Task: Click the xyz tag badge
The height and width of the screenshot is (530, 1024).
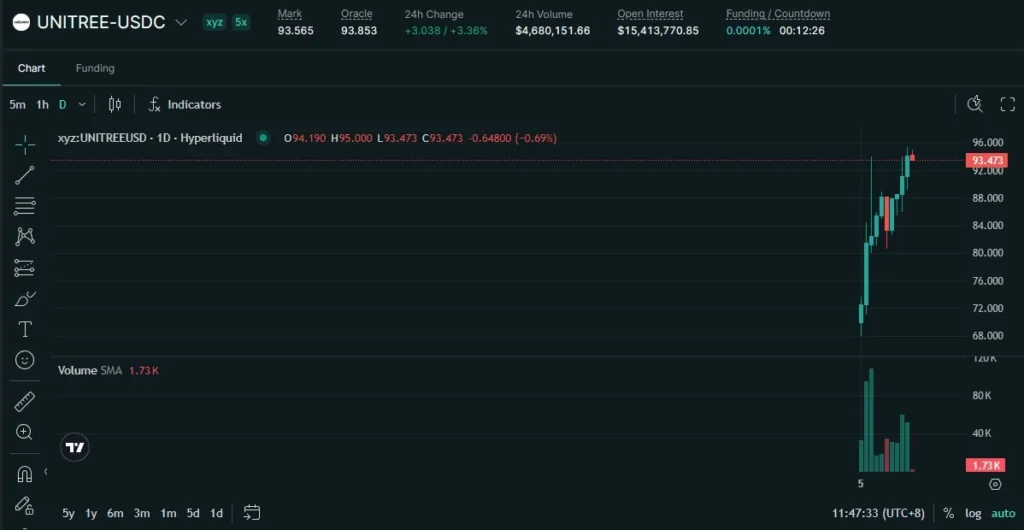Action: click(x=215, y=22)
